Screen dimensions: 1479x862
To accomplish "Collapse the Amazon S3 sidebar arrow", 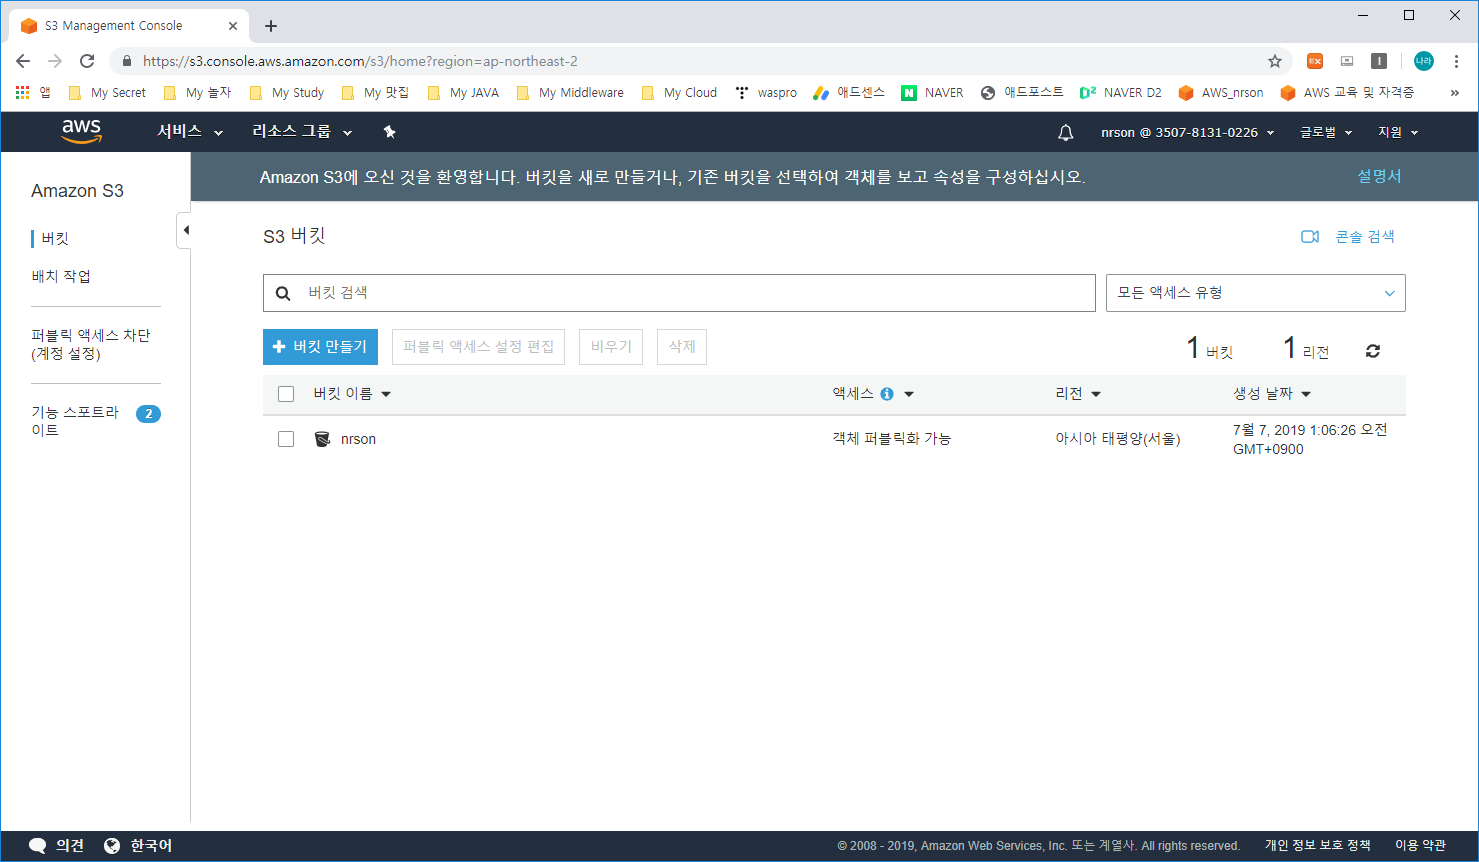I will 185,230.
